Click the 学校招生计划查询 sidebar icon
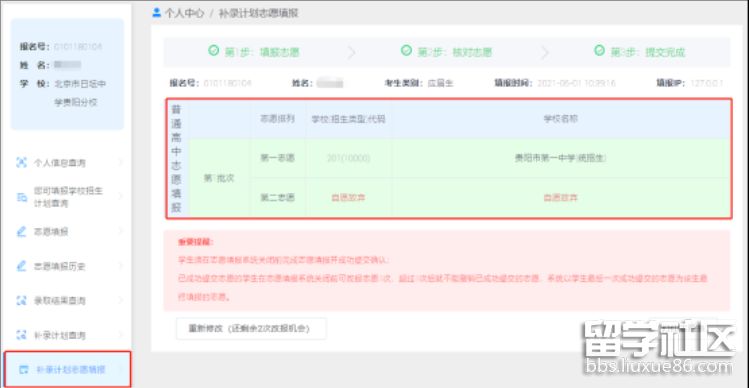The image size is (749, 388). click(21, 197)
